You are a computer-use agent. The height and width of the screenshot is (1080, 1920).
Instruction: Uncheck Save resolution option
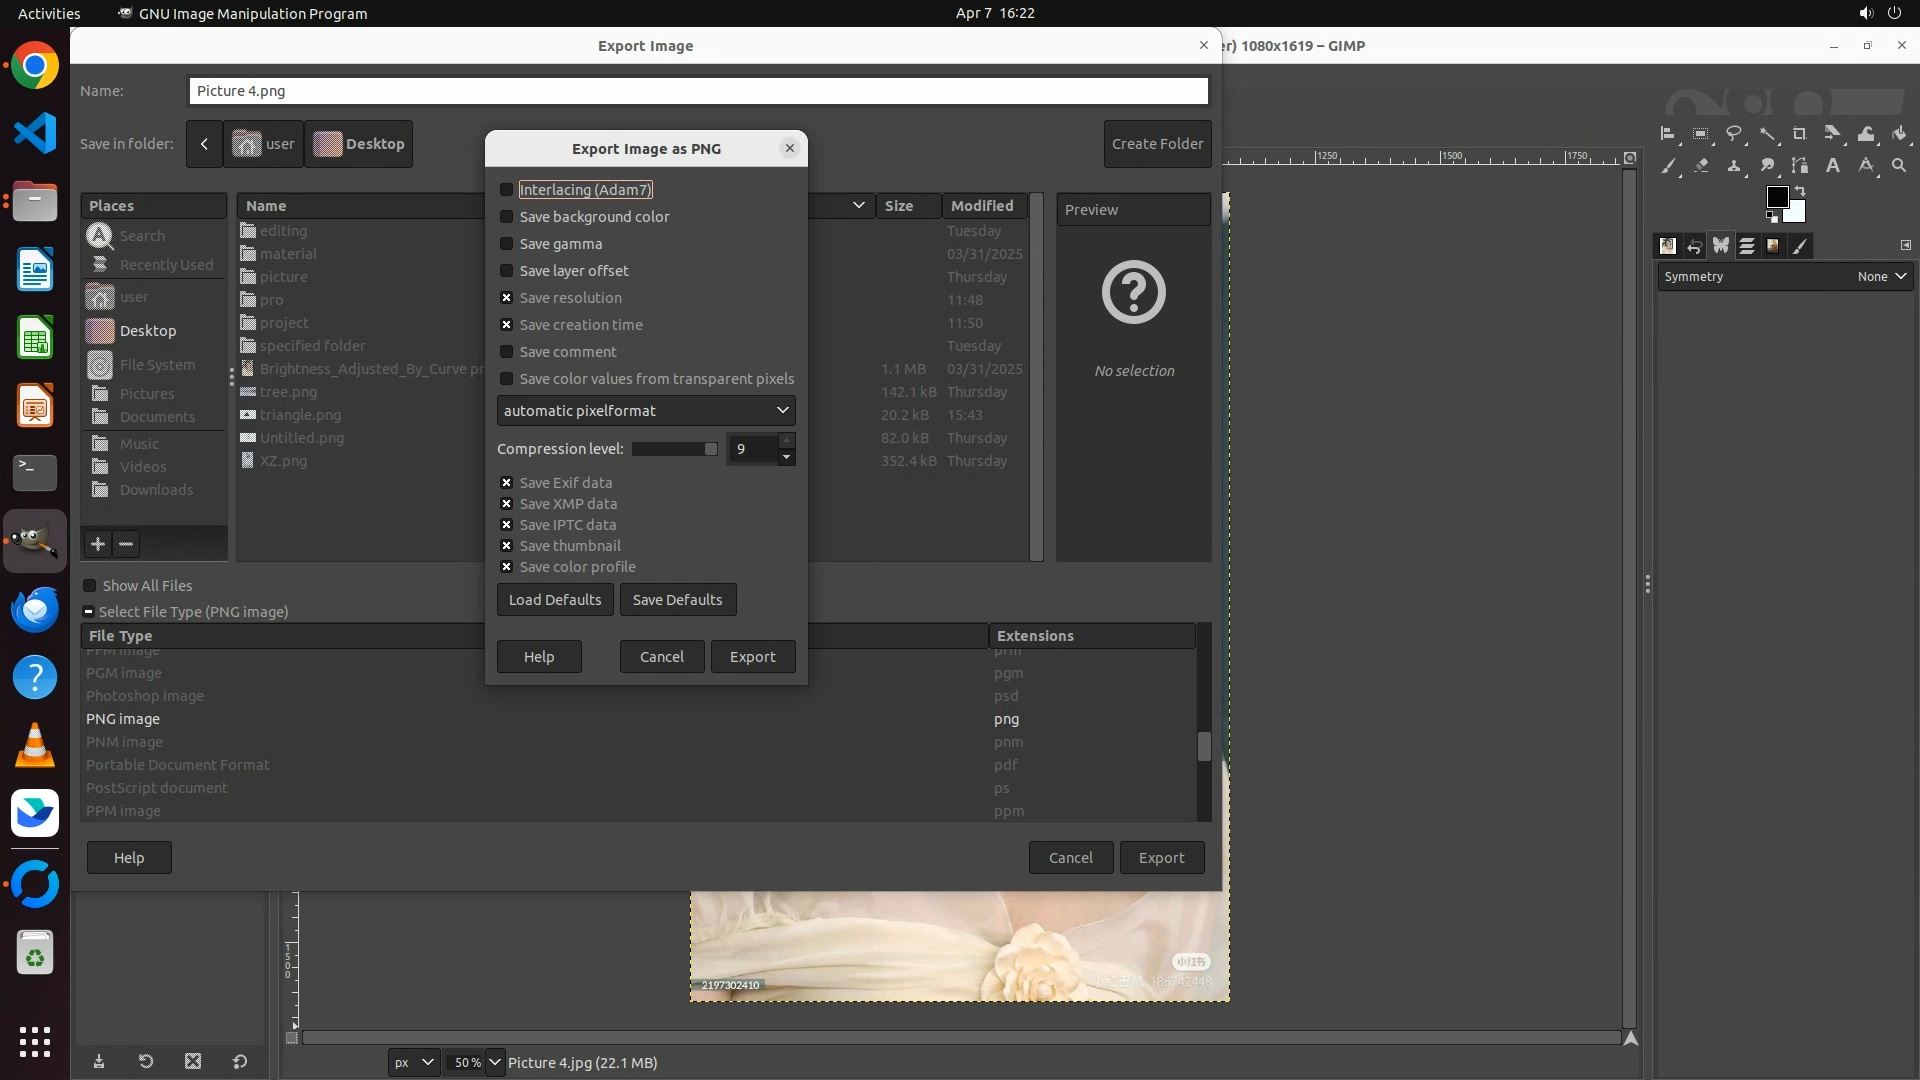pyautogui.click(x=507, y=298)
